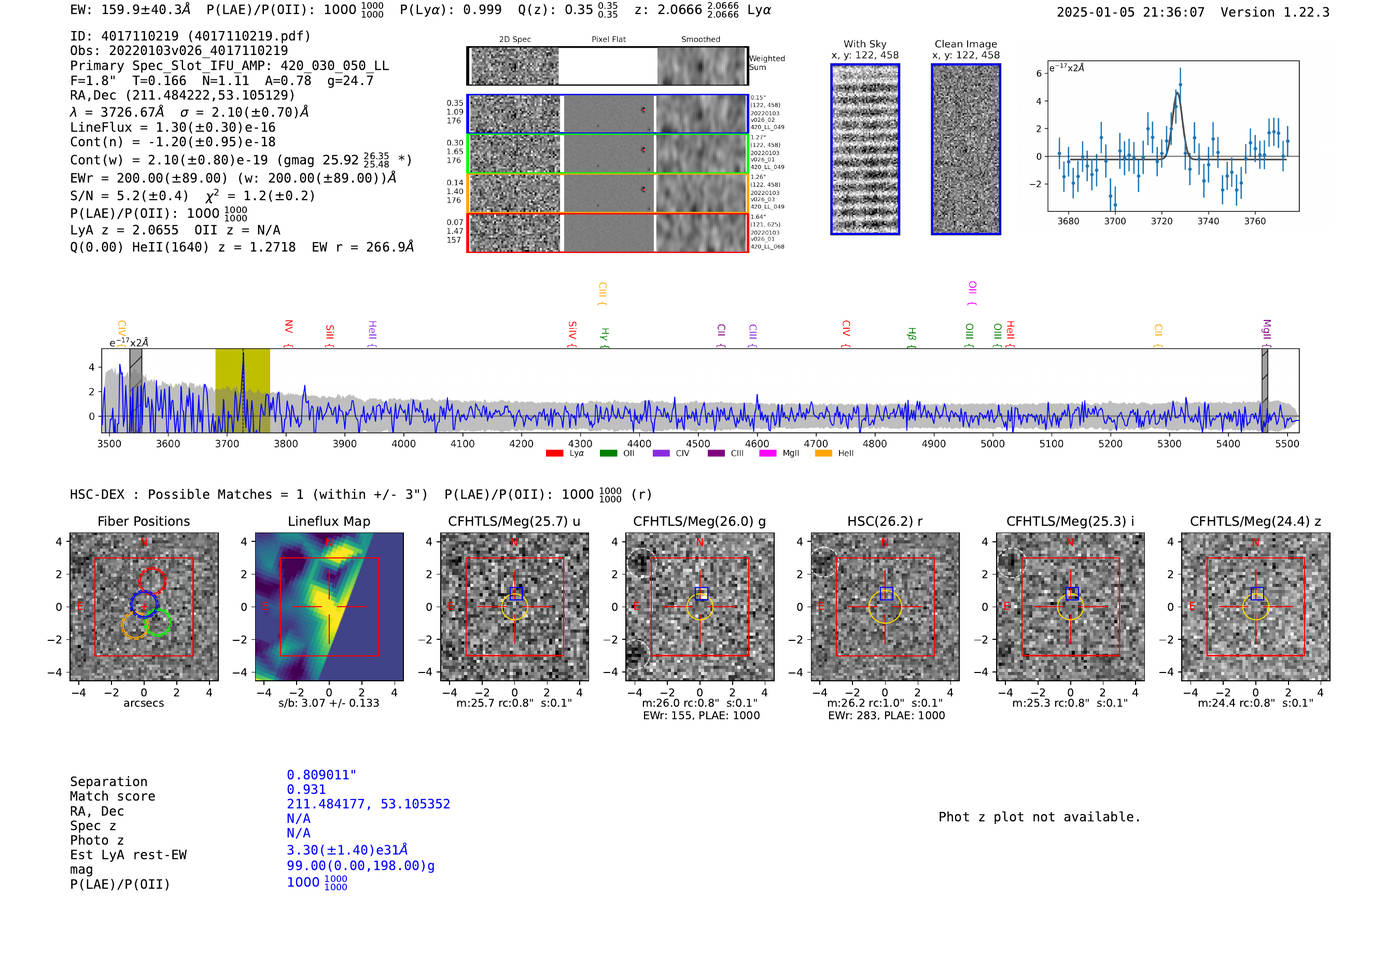Click the red fiber circle in Fiber Positions
Viewport: 1400px width, 953px height.
pyautogui.click(x=151, y=580)
